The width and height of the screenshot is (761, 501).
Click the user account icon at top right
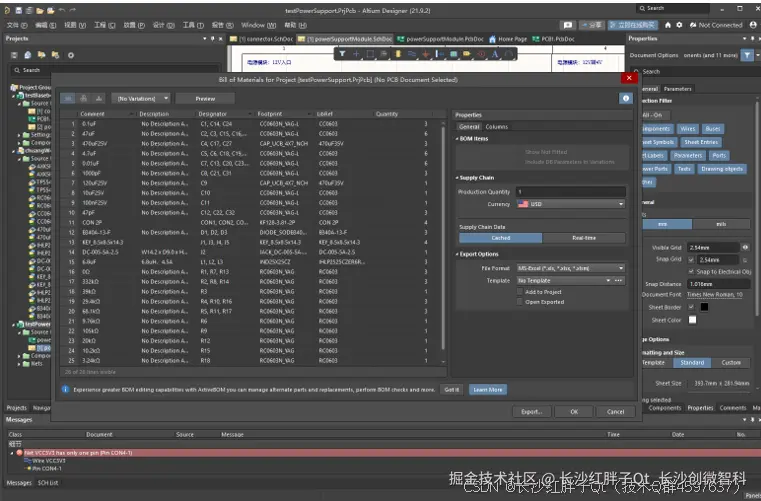[753, 25]
